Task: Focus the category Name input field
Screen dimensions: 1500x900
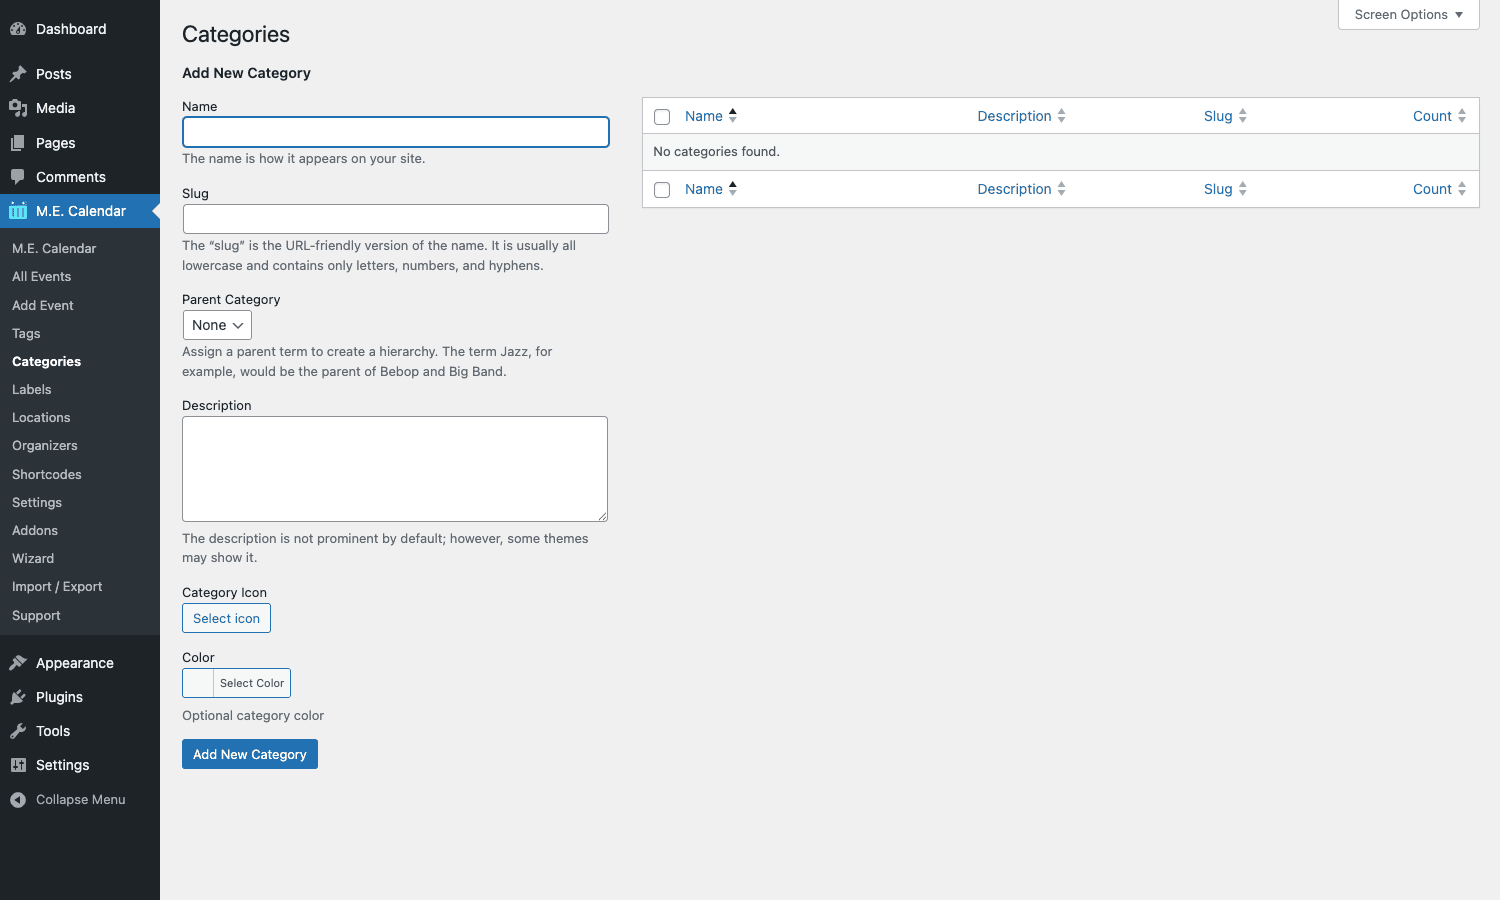Action: click(x=396, y=132)
